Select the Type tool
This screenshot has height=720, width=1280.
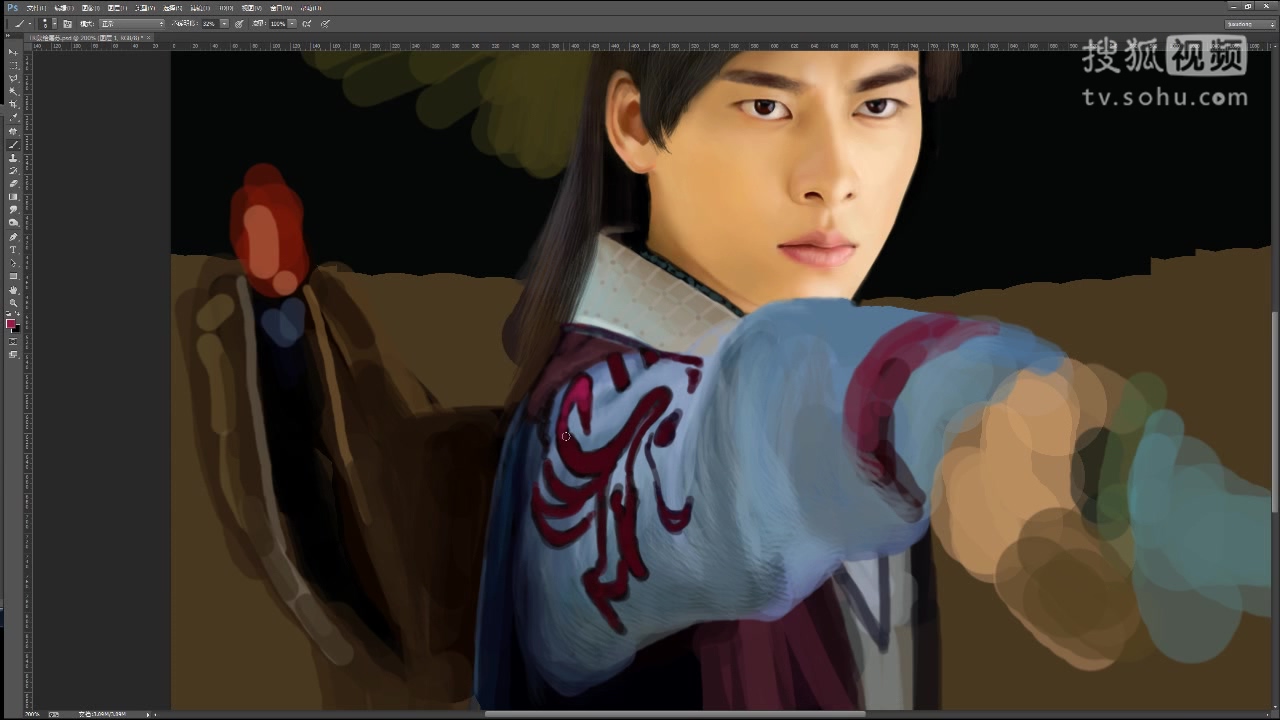tap(13, 249)
